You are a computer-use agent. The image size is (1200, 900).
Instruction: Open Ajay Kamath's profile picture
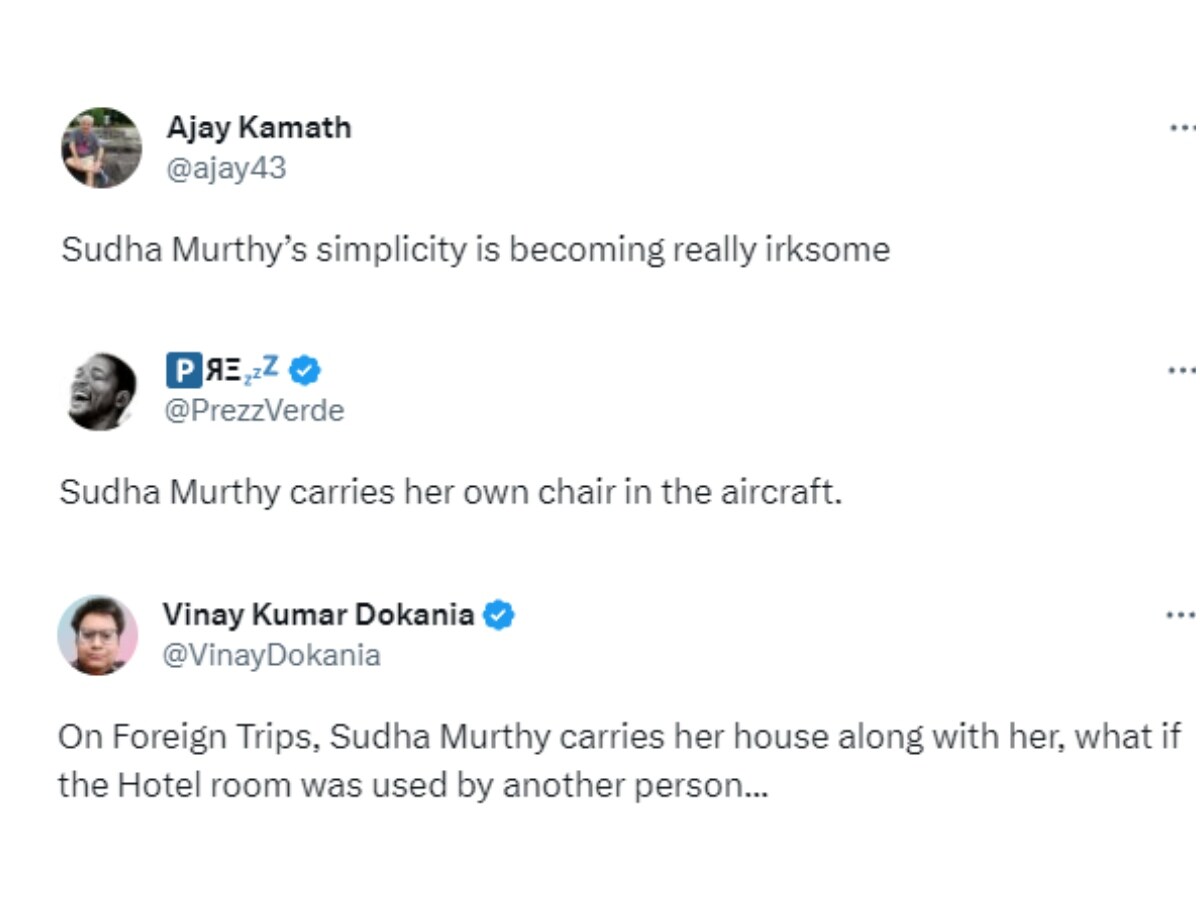pyautogui.click(x=101, y=148)
